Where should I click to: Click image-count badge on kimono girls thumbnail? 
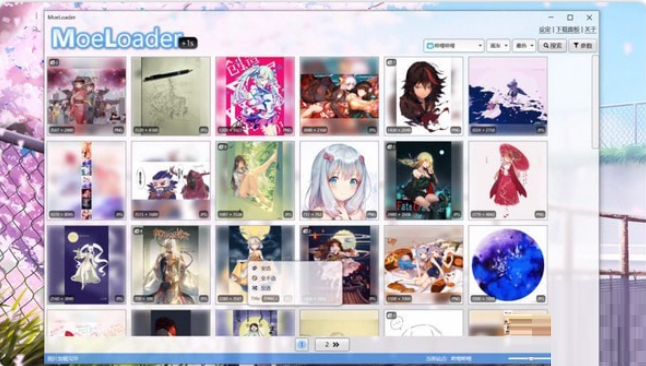point(54,63)
